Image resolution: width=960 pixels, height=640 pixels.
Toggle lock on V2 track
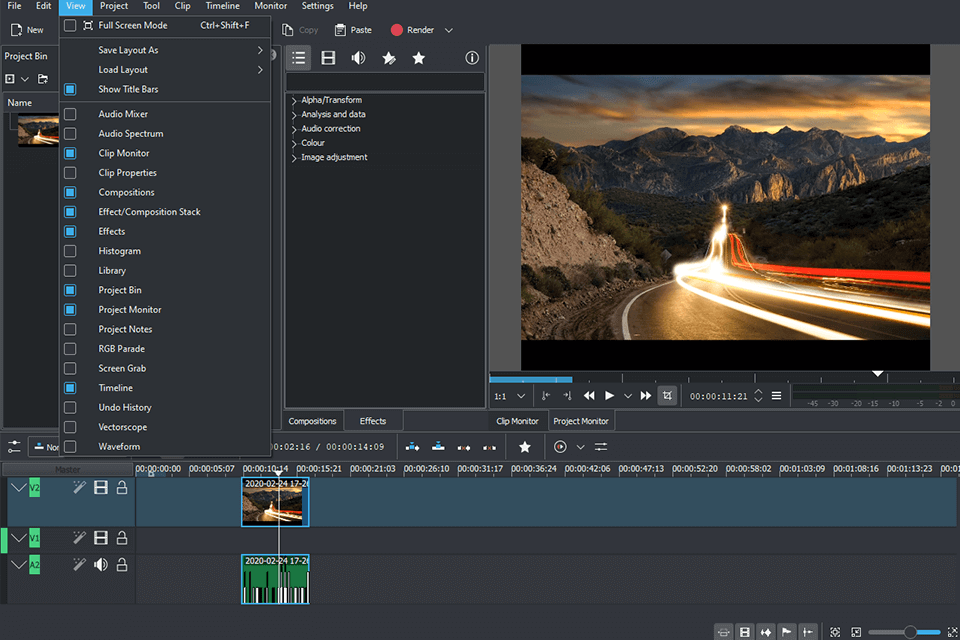click(x=122, y=488)
